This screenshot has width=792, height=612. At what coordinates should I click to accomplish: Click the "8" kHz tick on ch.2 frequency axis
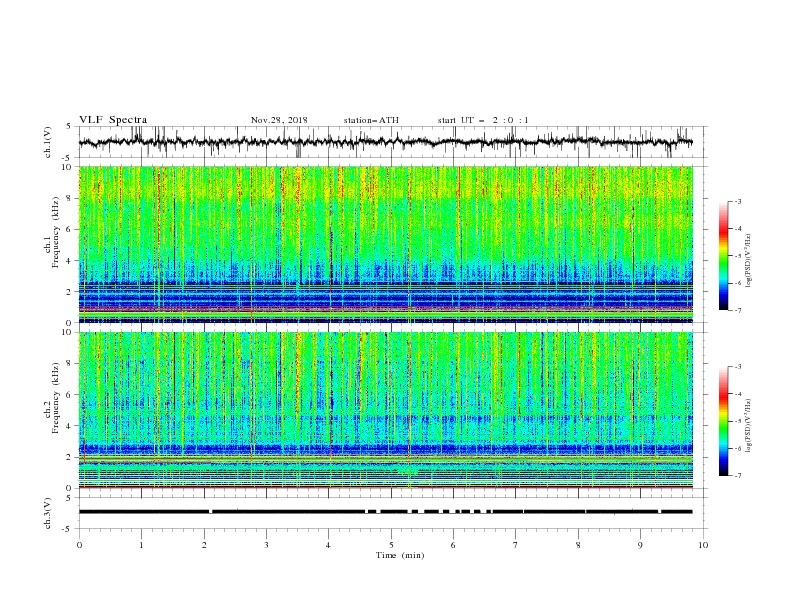69,364
